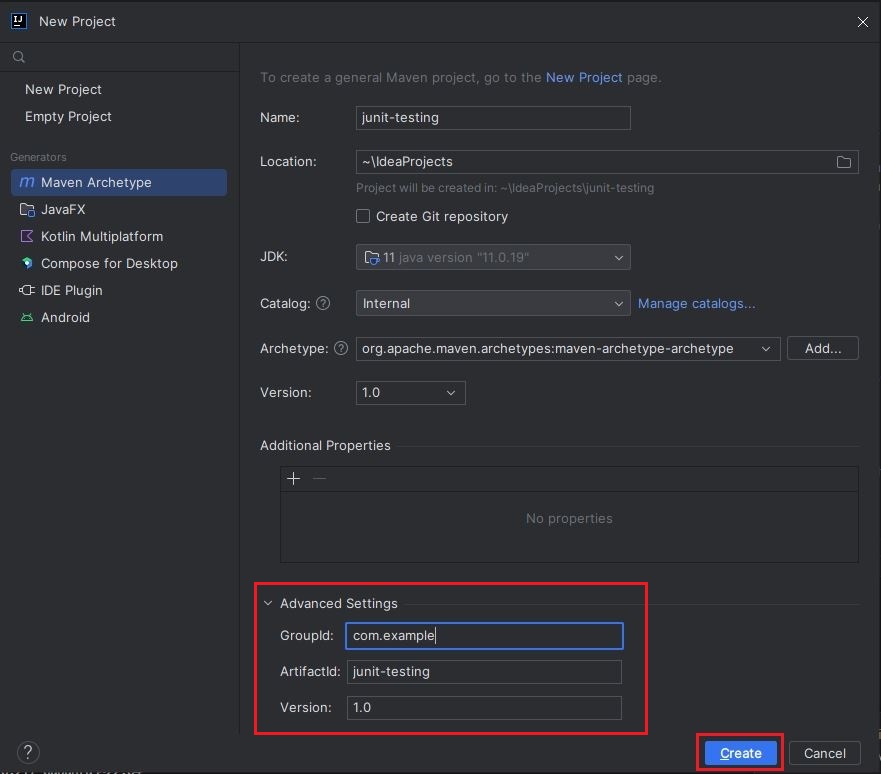Screen dimensions: 881x774
Task: Open the Catalog dropdown
Action: [x=493, y=303]
